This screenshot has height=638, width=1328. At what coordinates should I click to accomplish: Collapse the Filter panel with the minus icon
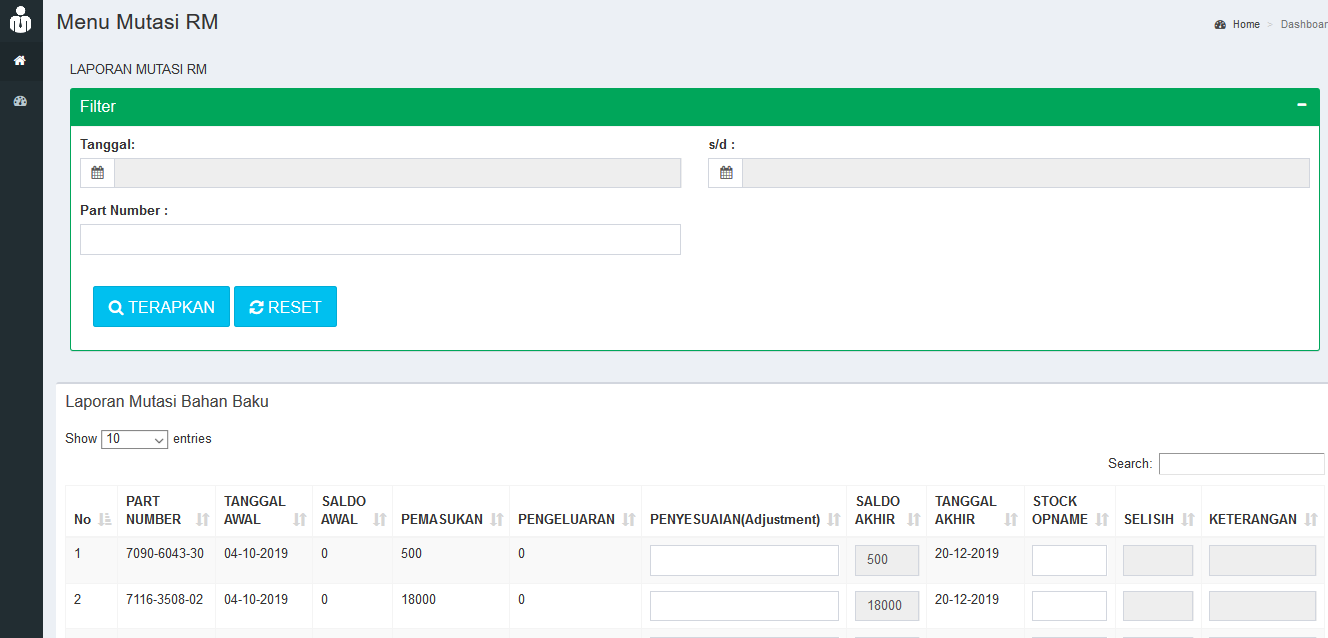coord(1302,104)
